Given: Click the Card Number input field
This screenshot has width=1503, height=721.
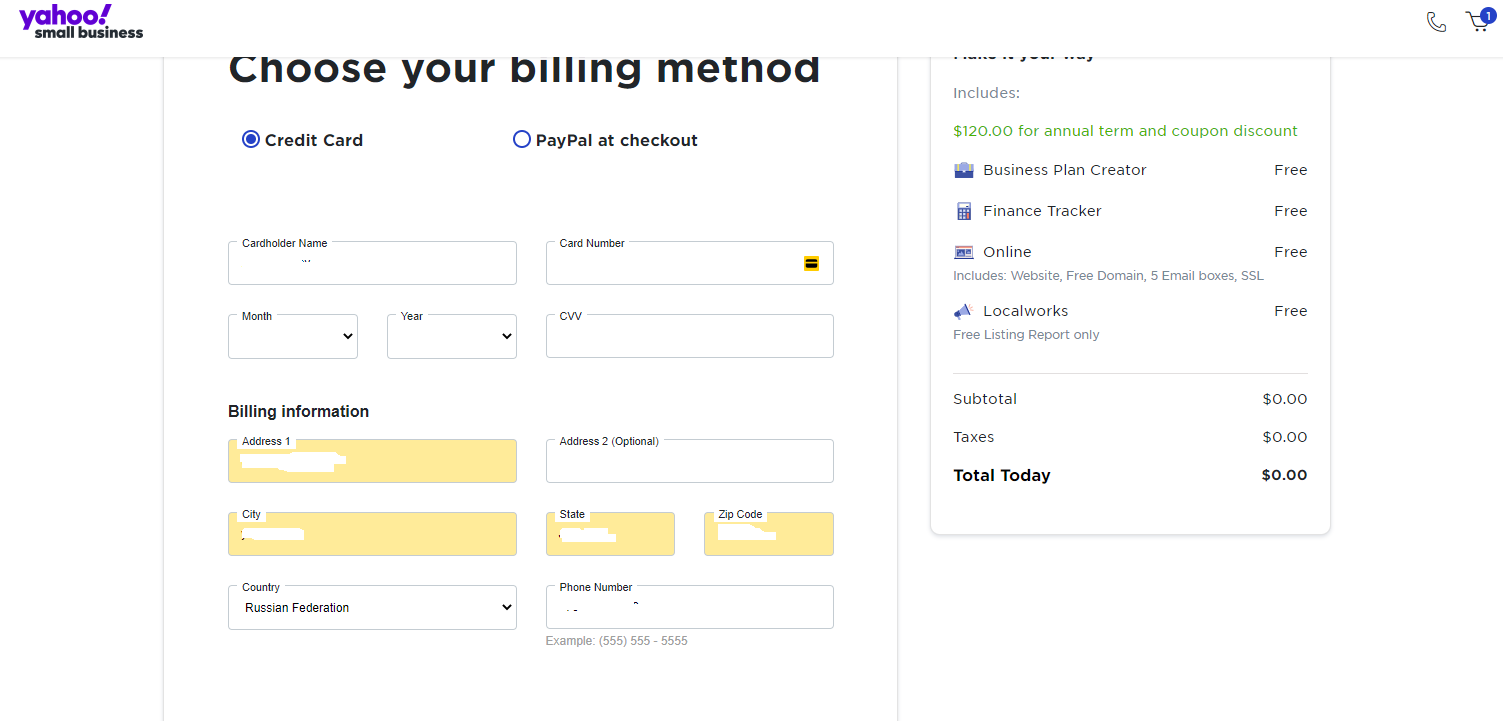Looking at the screenshot, I should 690,263.
